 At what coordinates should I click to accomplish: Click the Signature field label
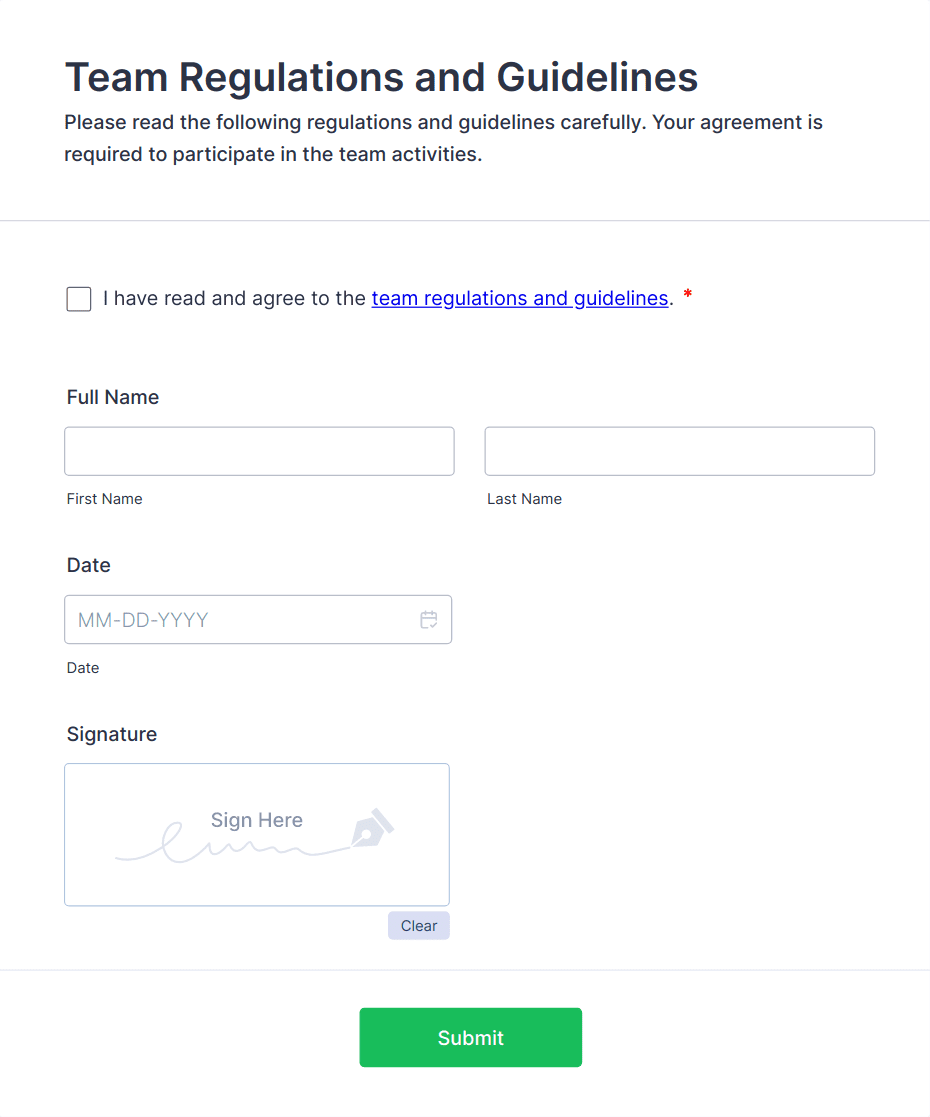pos(112,734)
